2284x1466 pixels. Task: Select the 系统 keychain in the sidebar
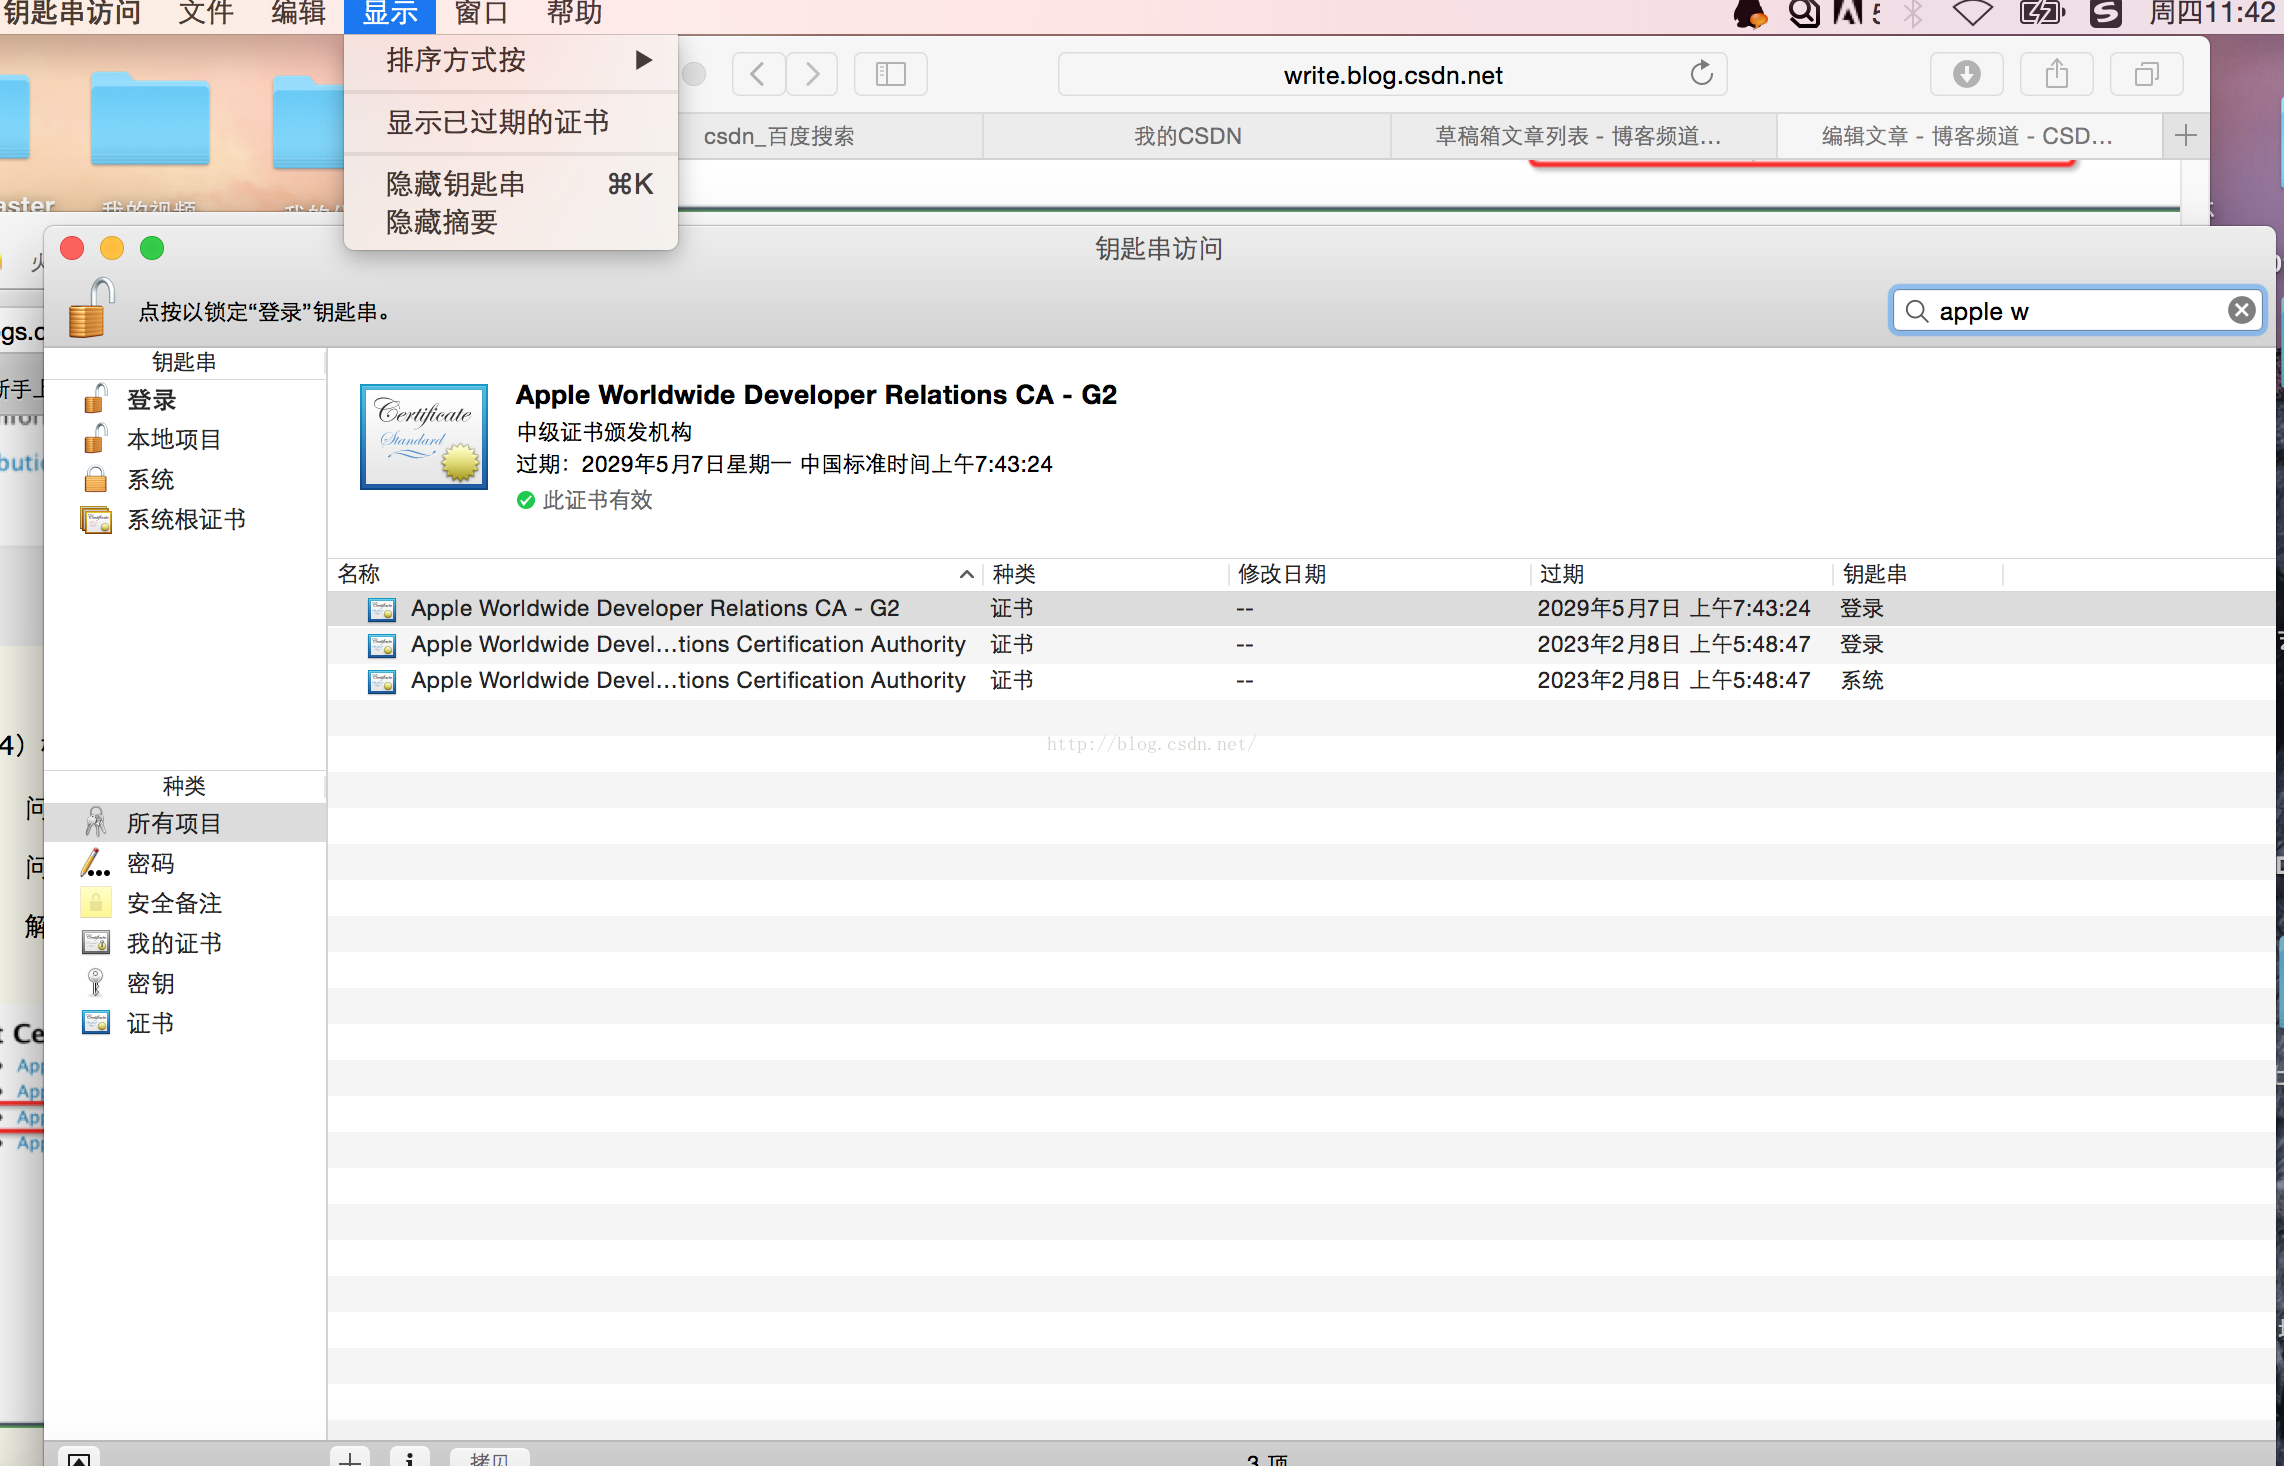click(x=185, y=480)
